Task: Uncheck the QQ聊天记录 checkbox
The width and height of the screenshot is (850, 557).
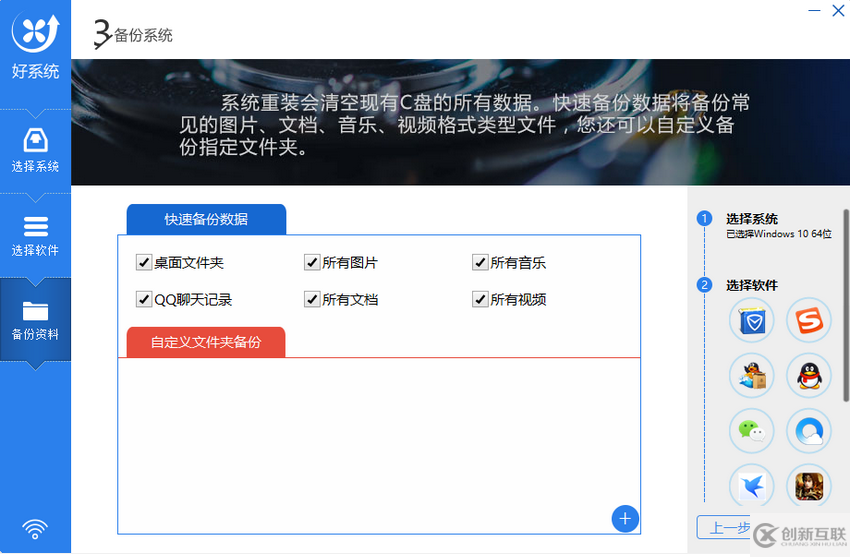Action: coord(144,299)
